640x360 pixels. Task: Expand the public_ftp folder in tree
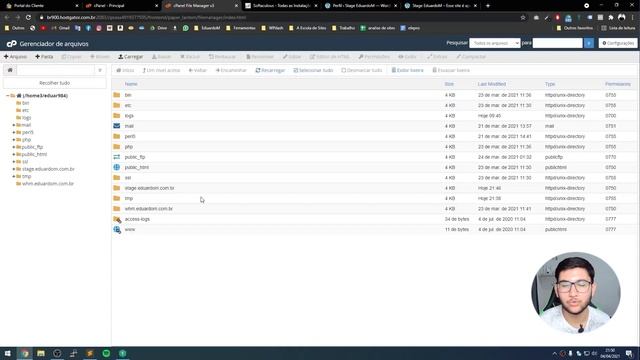point(14,147)
